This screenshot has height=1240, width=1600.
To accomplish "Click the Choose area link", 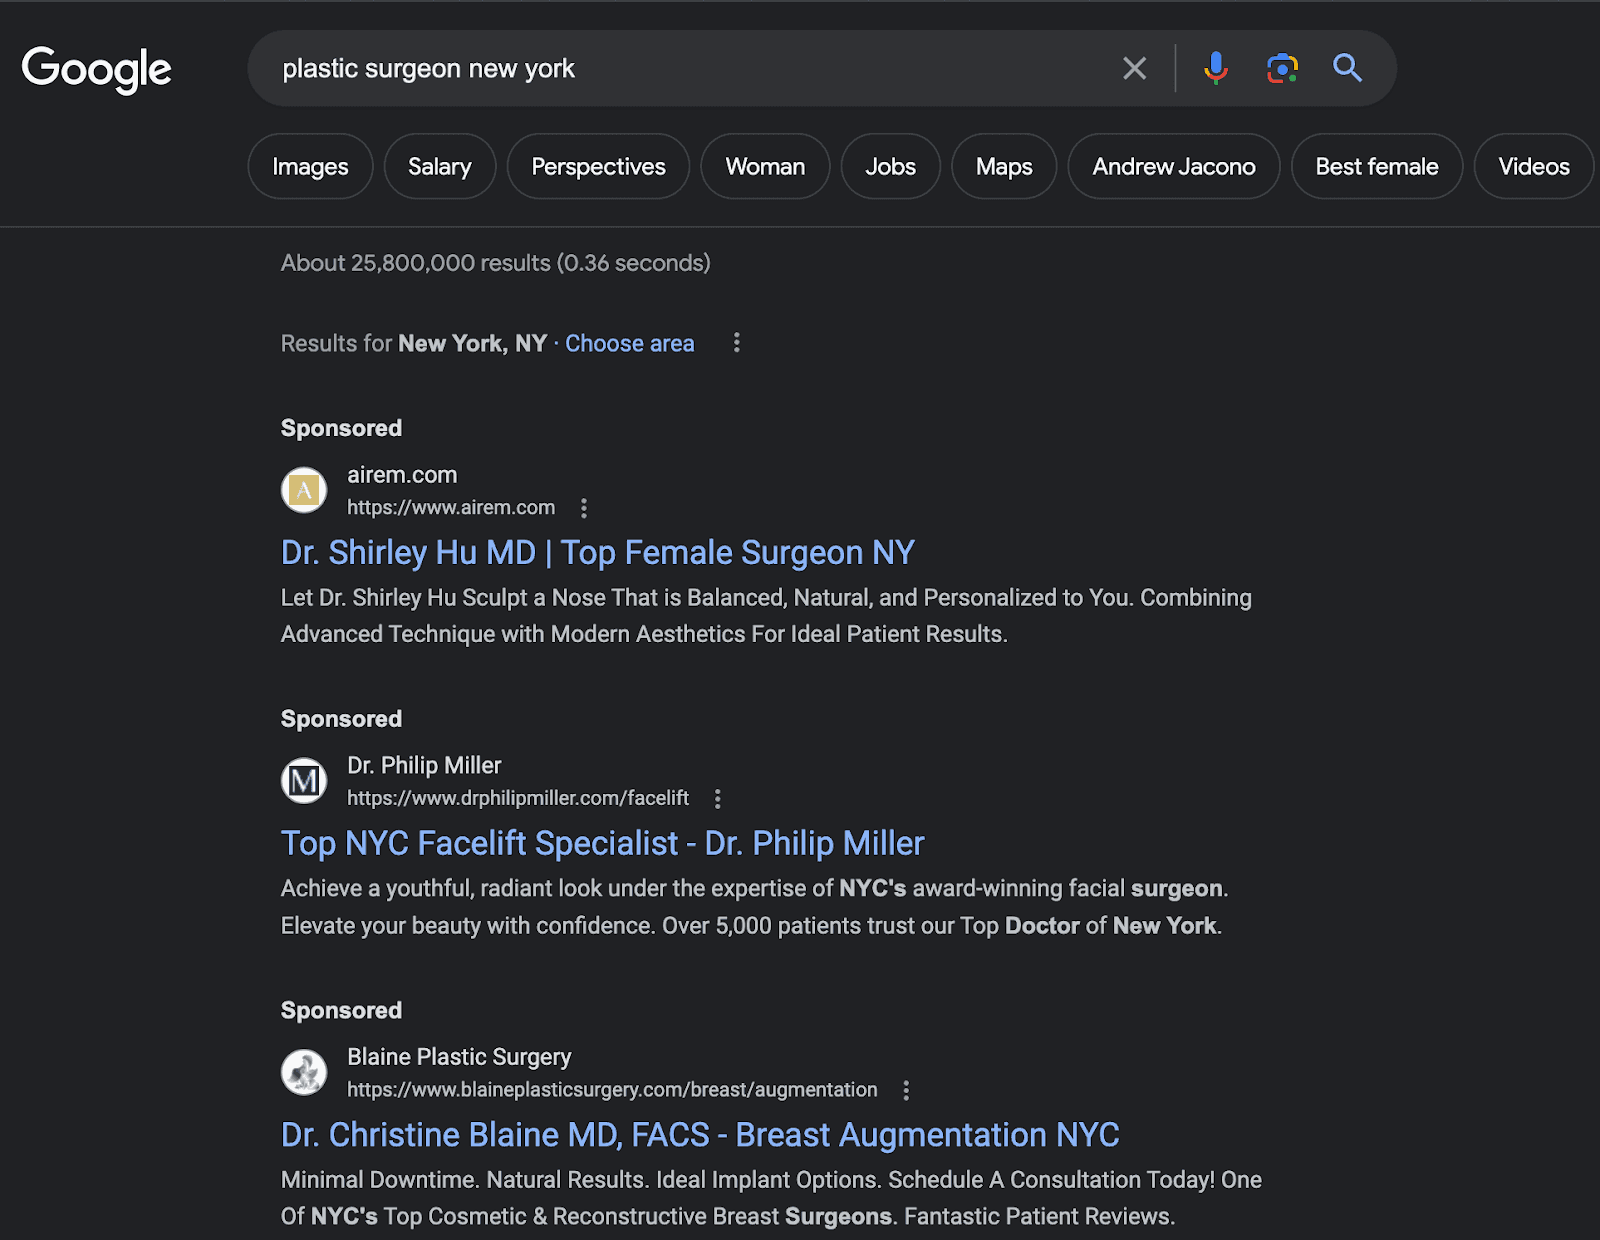I will [x=629, y=343].
